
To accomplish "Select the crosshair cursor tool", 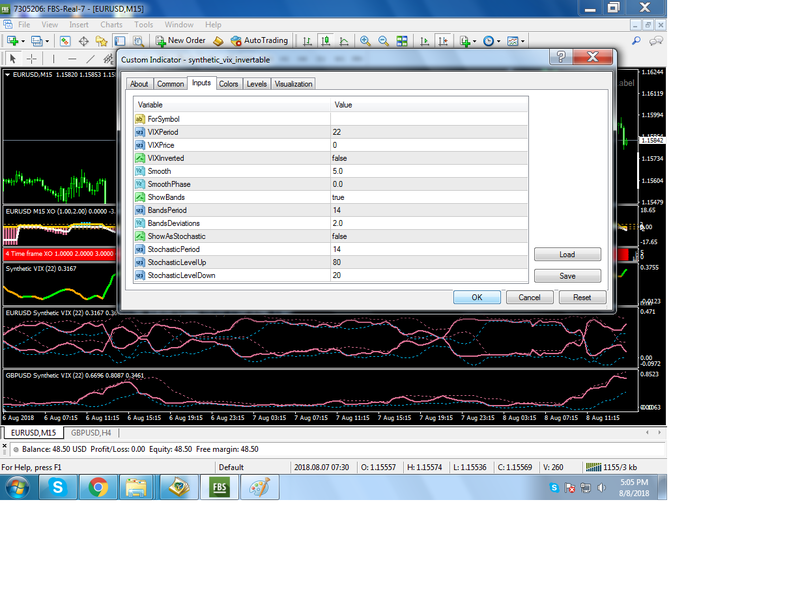I will (32, 59).
